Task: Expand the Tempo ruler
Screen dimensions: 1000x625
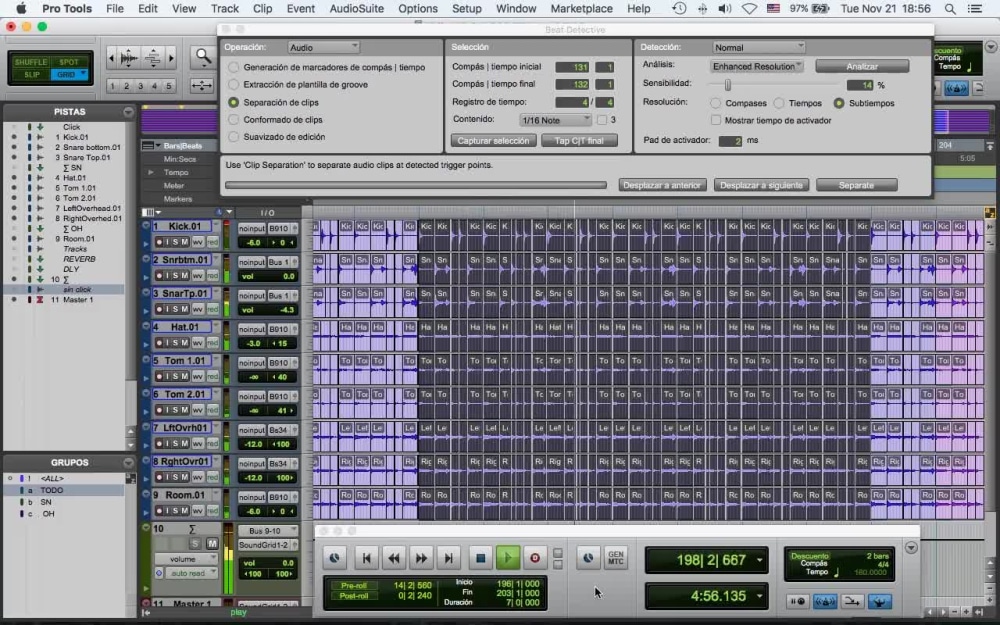Action: 151,172
